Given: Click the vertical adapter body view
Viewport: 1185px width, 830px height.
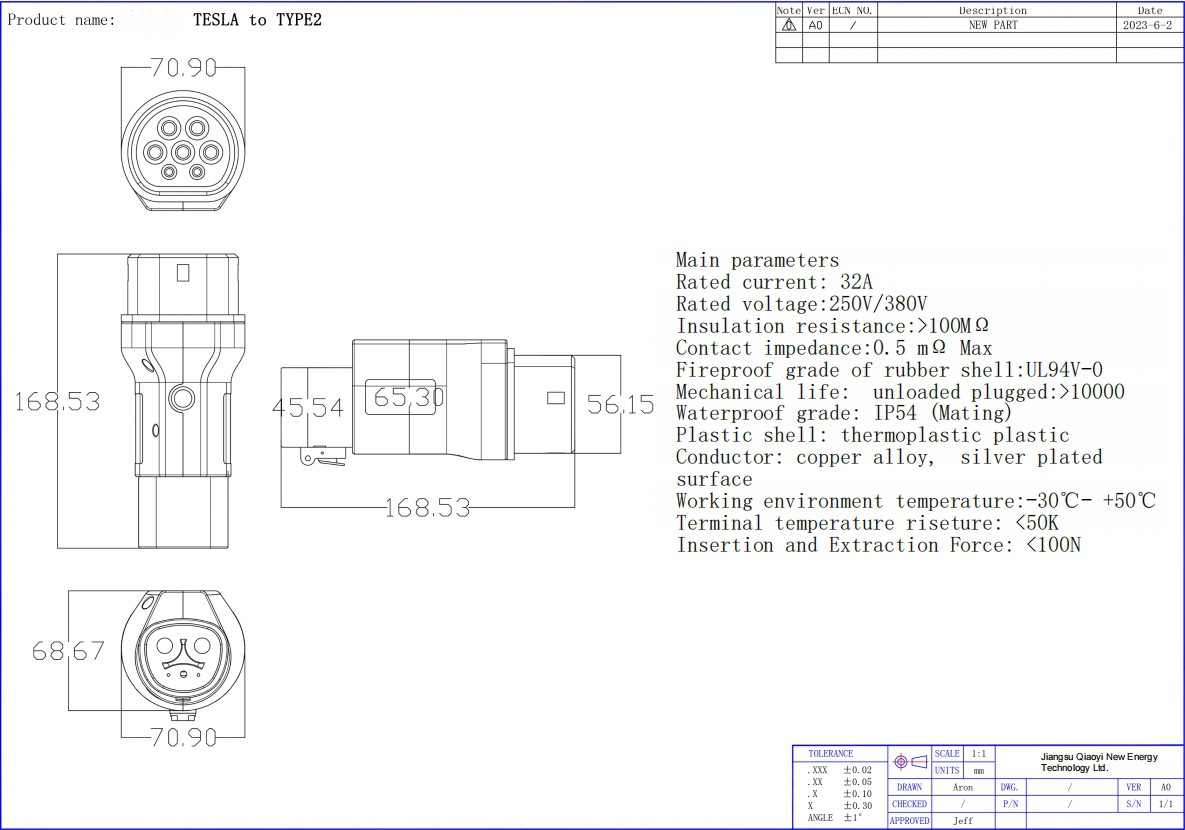Looking at the screenshot, I should click(x=182, y=400).
